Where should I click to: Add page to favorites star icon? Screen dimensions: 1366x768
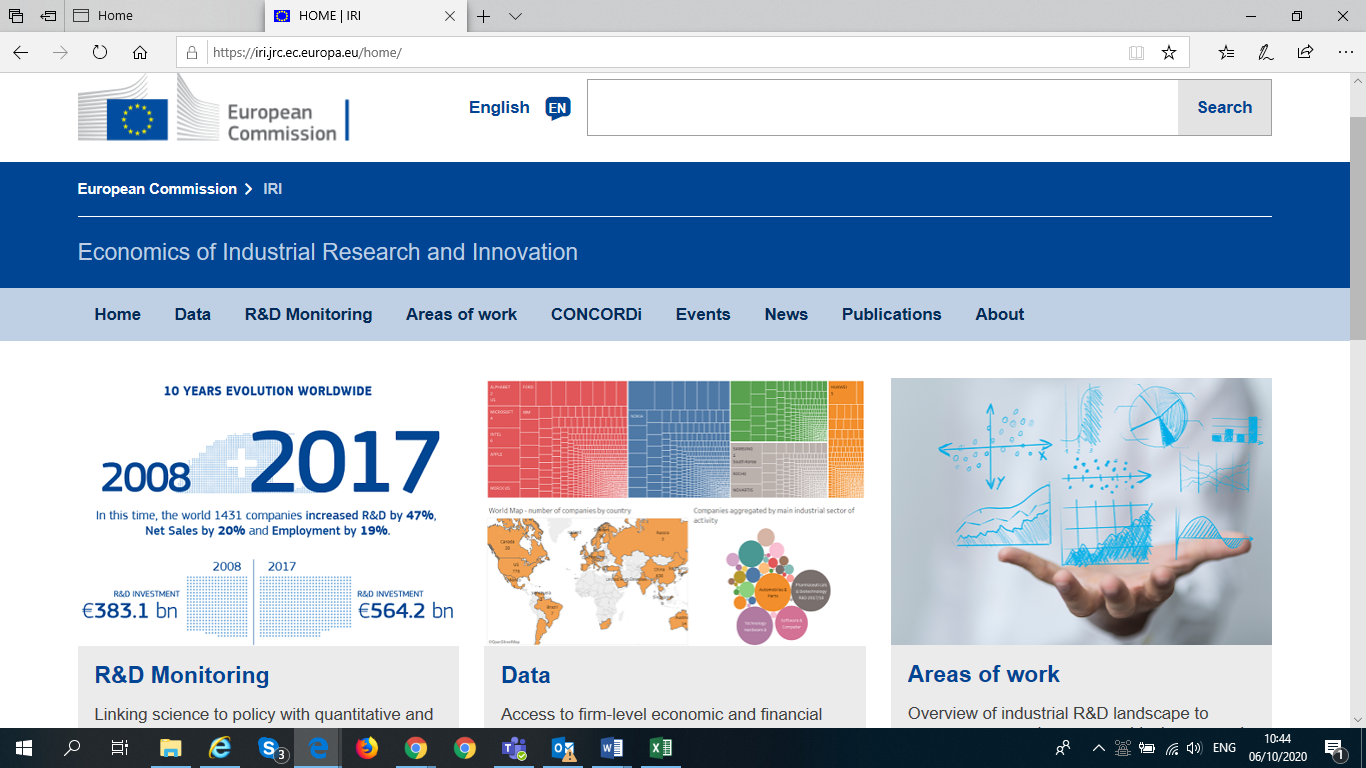coord(1168,52)
